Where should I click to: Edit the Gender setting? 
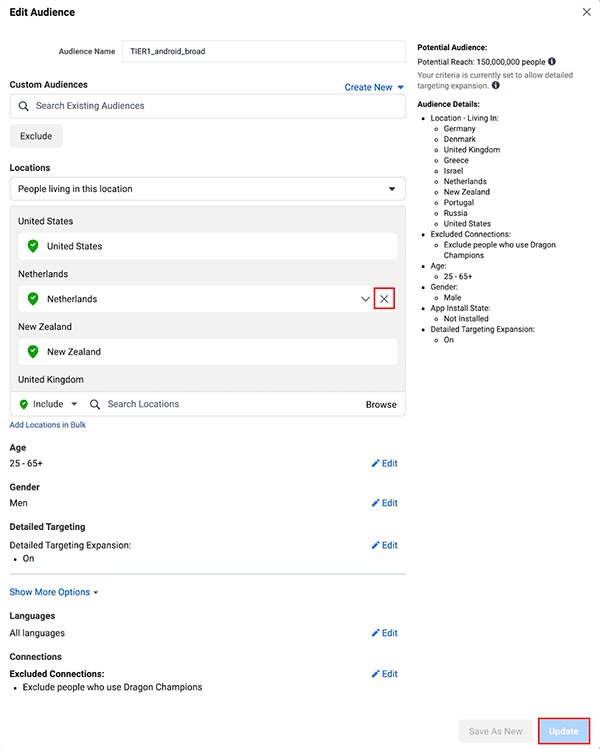384,503
